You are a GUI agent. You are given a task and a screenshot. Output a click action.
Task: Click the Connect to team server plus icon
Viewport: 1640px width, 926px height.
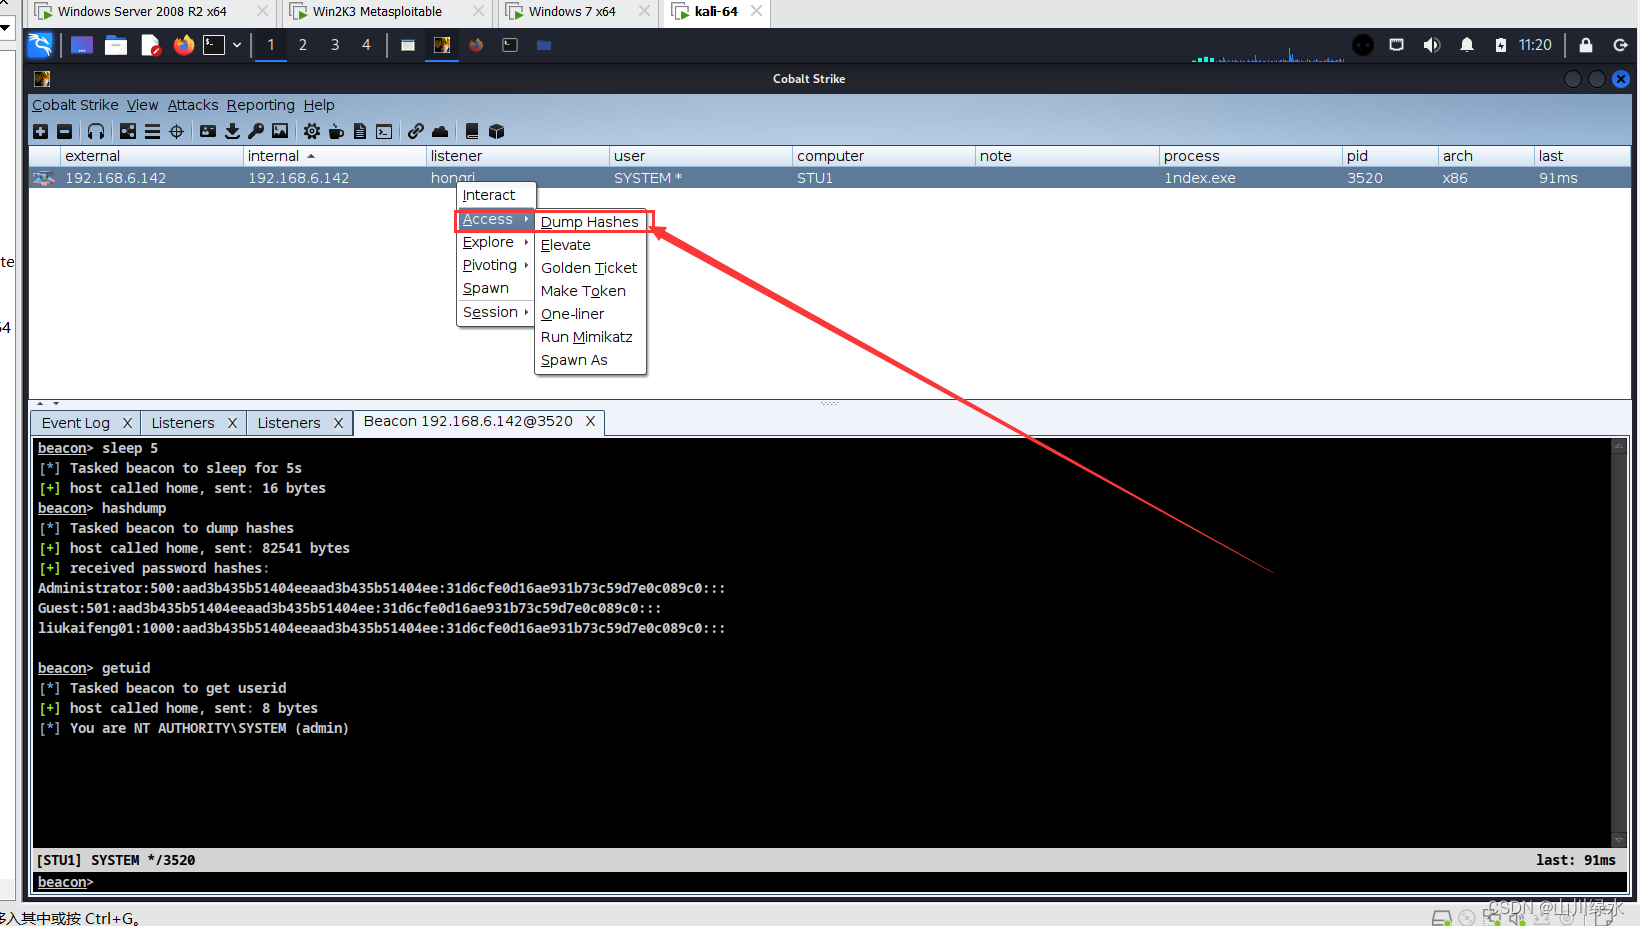pyautogui.click(x=40, y=131)
